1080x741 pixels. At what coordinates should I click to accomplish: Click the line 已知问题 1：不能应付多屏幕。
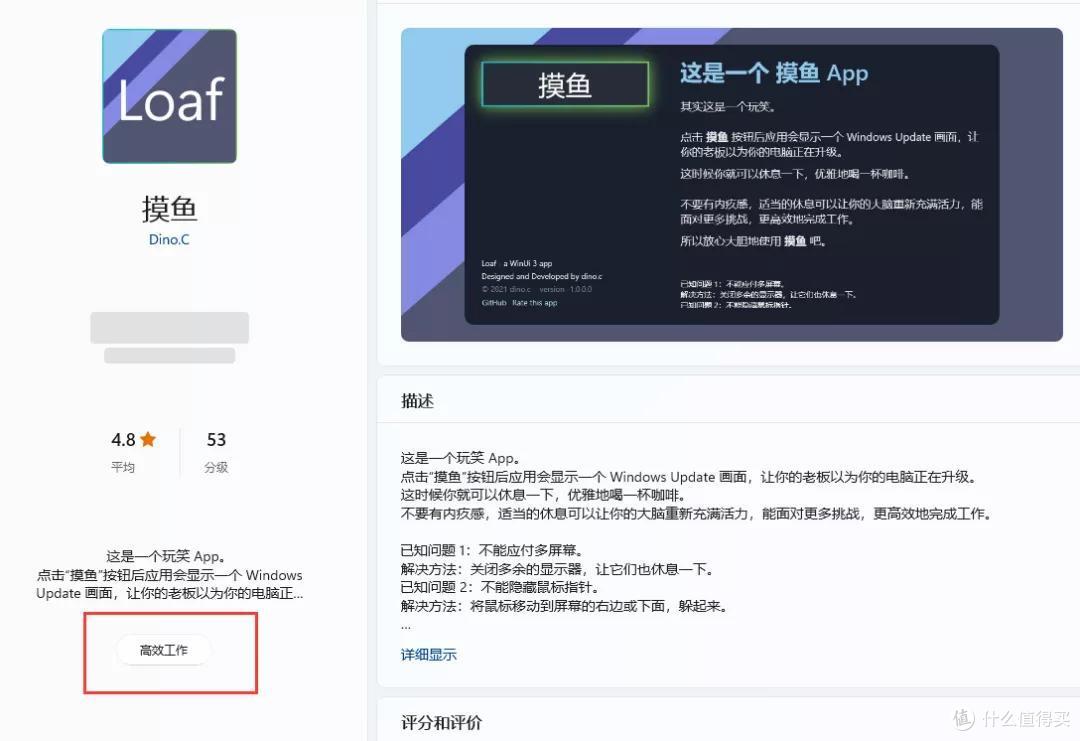[493, 550]
